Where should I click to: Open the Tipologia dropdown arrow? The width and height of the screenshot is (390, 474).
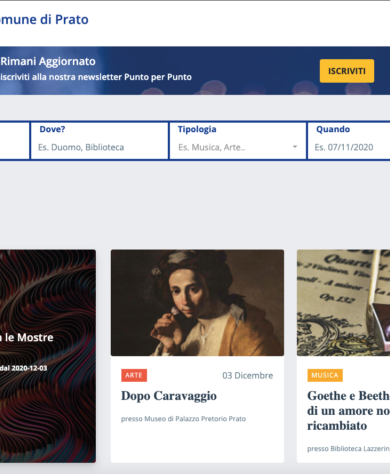click(x=295, y=147)
